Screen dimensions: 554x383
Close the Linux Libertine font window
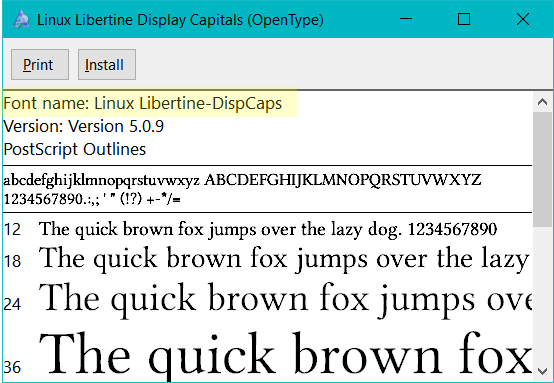click(x=523, y=19)
